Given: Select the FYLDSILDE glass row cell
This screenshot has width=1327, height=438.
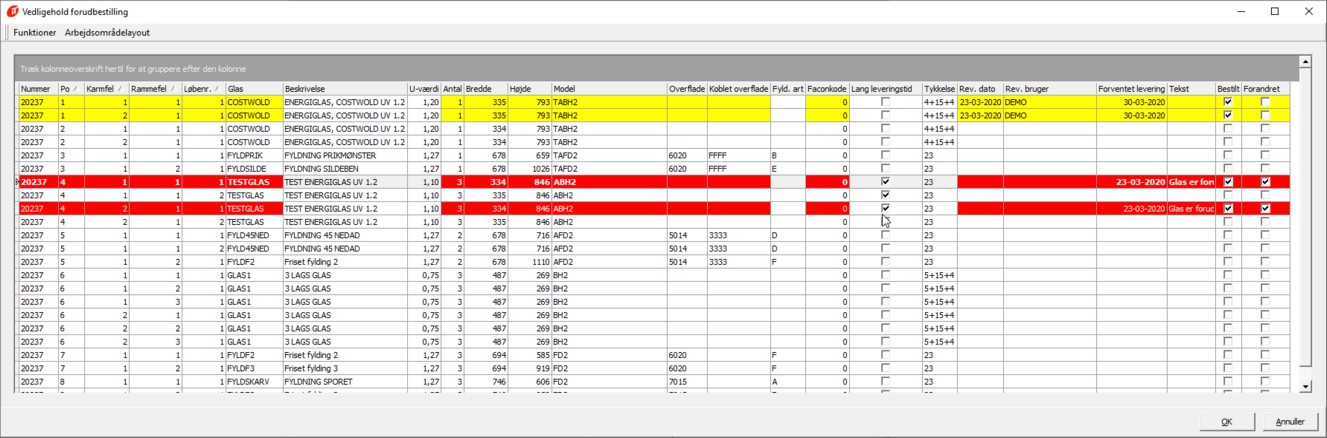Looking at the screenshot, I should (253, 169).
